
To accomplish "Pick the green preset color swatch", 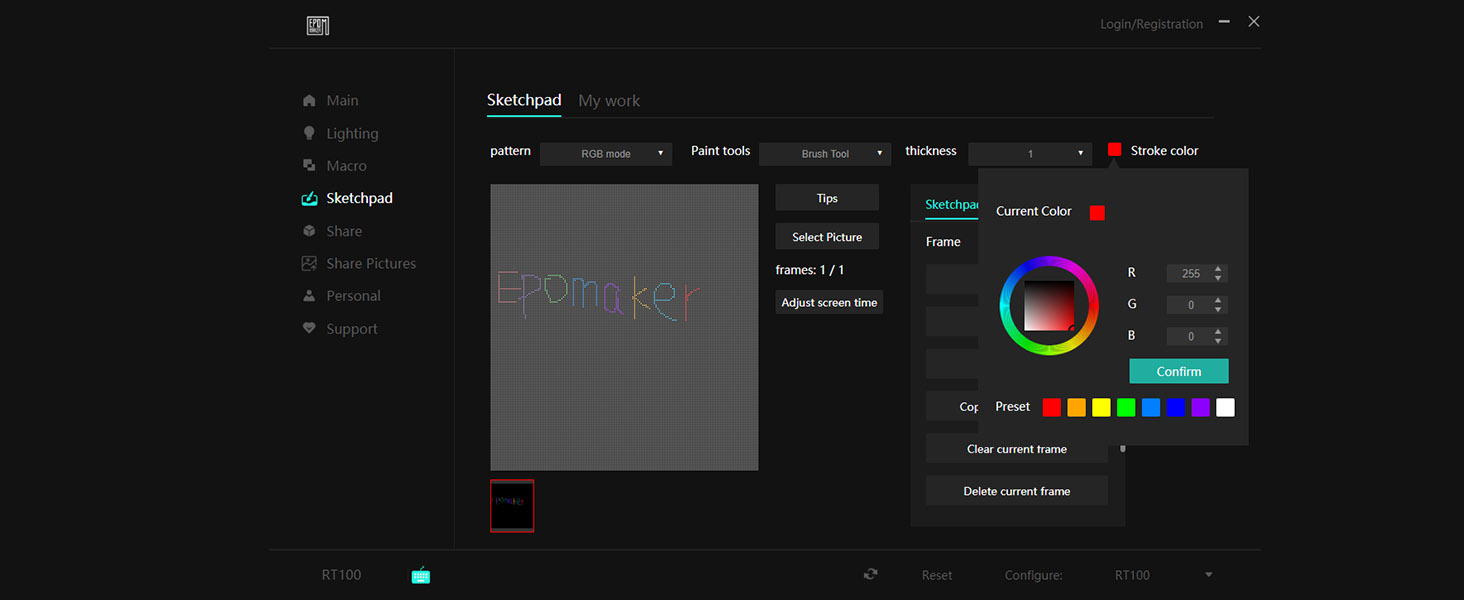I will (1126, 407).
